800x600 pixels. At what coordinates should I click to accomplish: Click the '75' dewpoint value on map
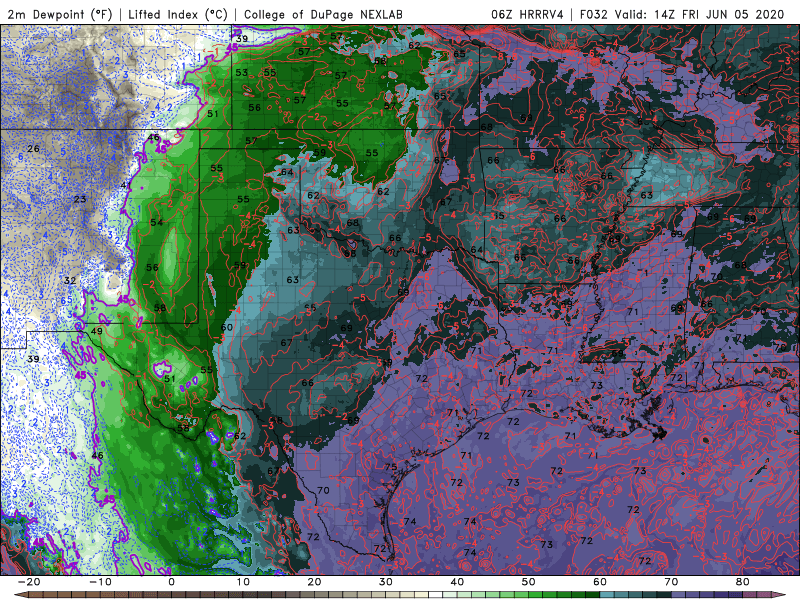[x=391, y=467]
